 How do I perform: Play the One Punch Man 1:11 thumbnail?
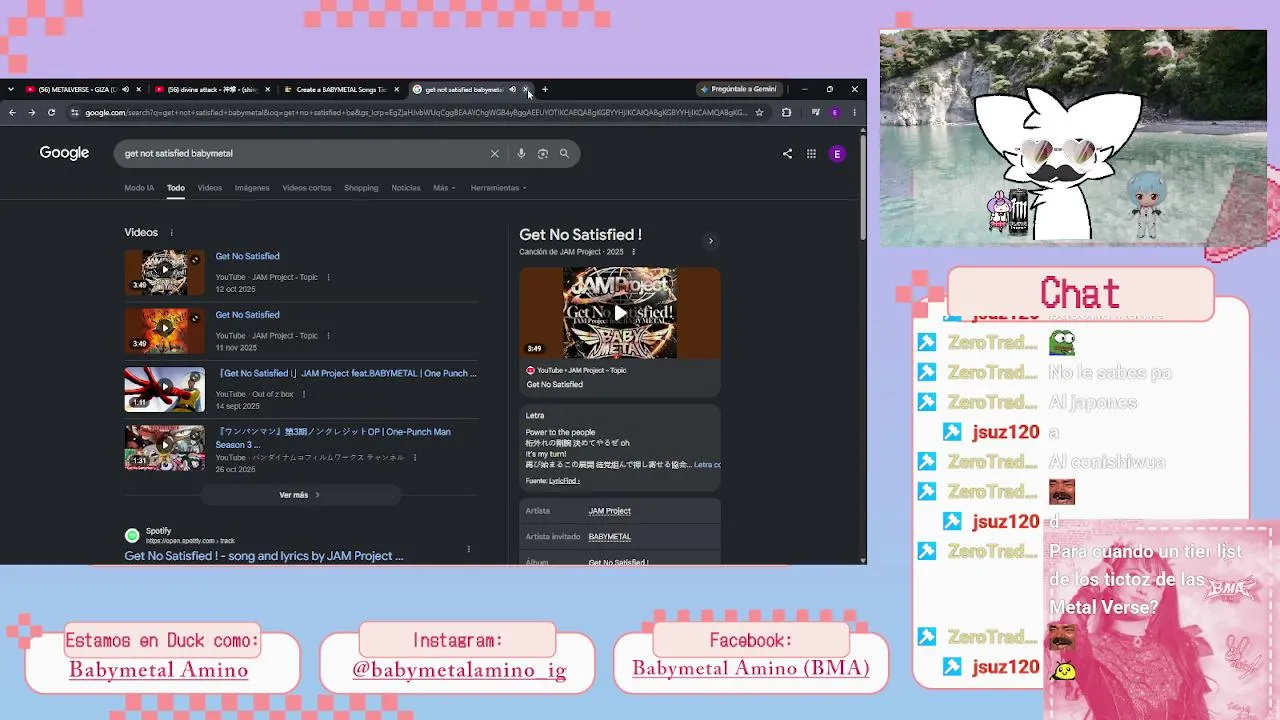coord(165,390)
